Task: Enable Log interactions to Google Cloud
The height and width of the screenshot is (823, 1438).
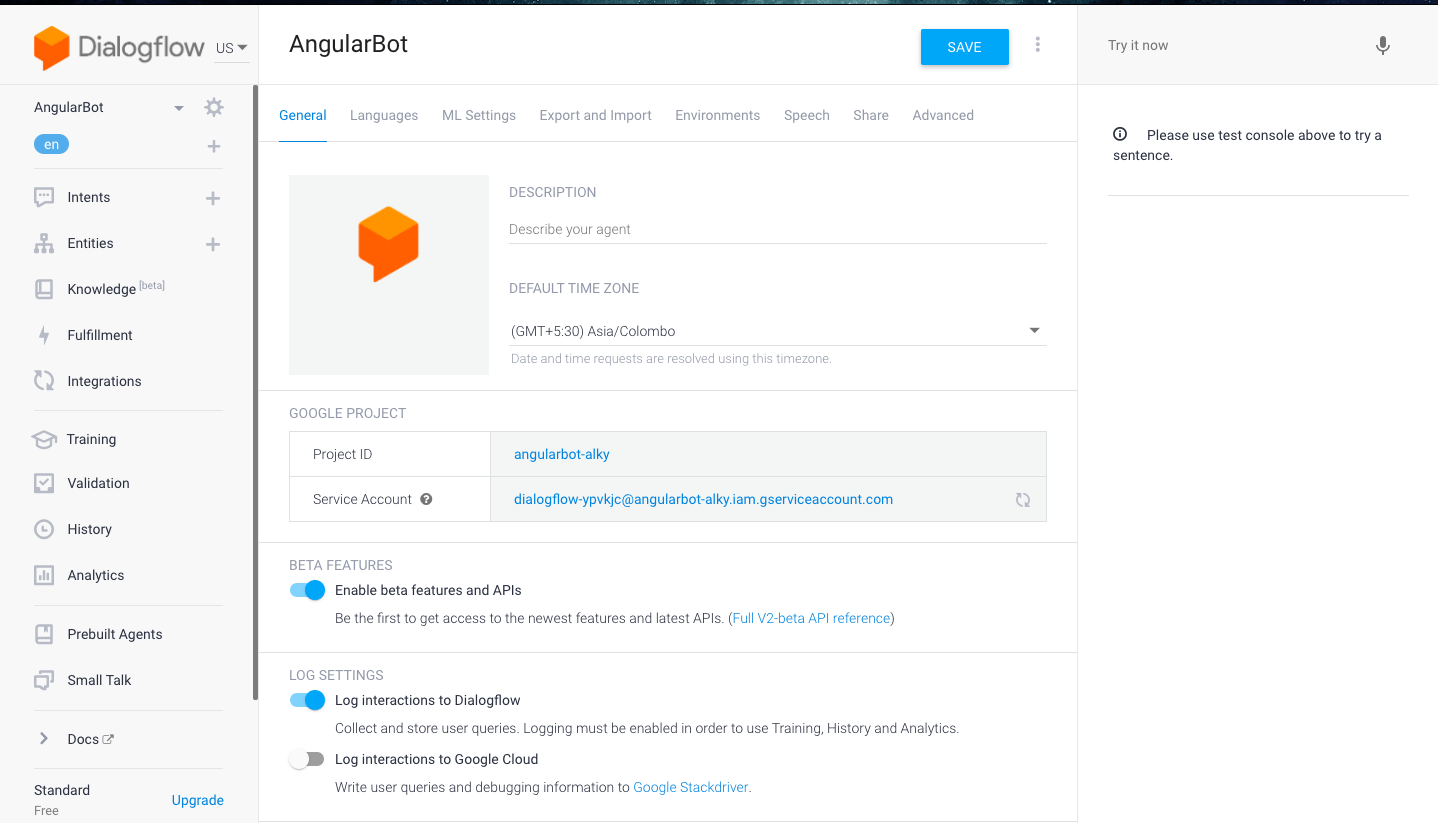Action: 306,759
